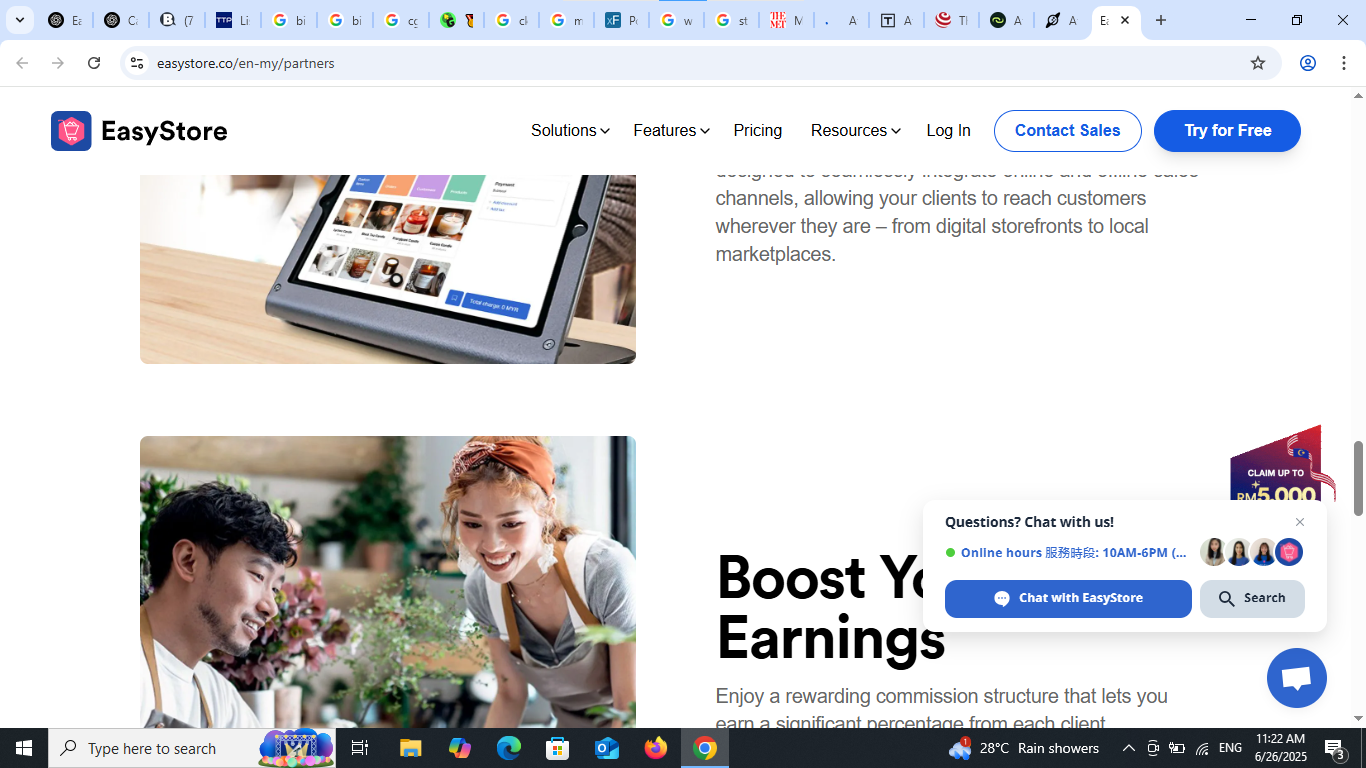Click the Chrome taskbar icon

pos(705,748)
